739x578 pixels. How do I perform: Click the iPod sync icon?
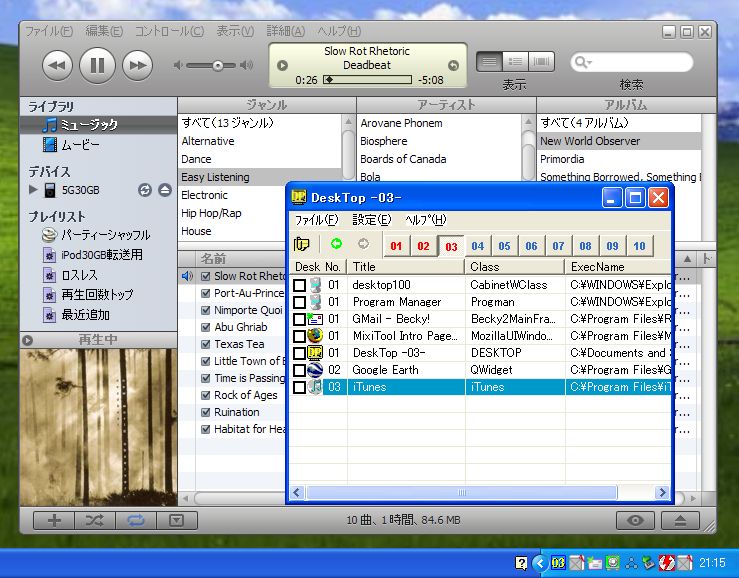(x=145, y=190)
